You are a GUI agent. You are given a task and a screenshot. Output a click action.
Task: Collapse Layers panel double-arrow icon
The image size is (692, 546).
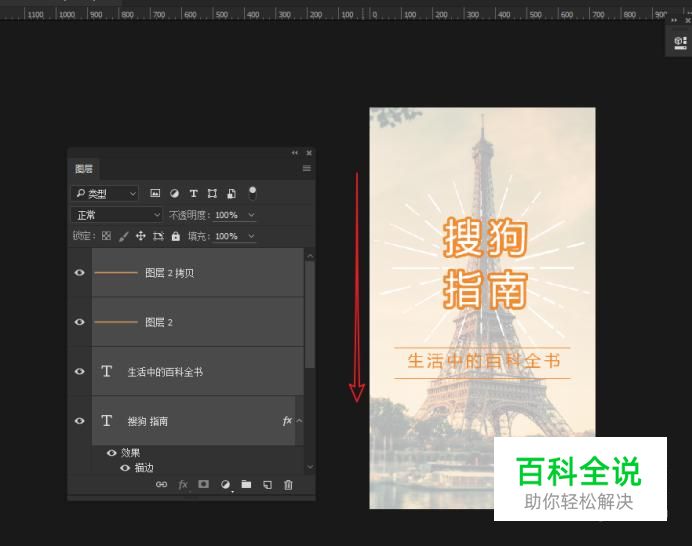294,153
